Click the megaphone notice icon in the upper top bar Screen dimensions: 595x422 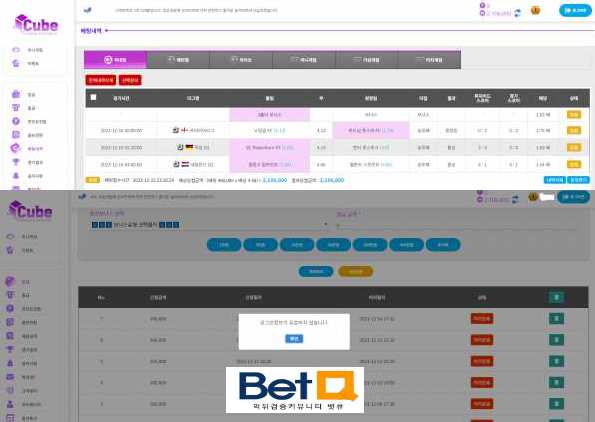pos(88,10)
